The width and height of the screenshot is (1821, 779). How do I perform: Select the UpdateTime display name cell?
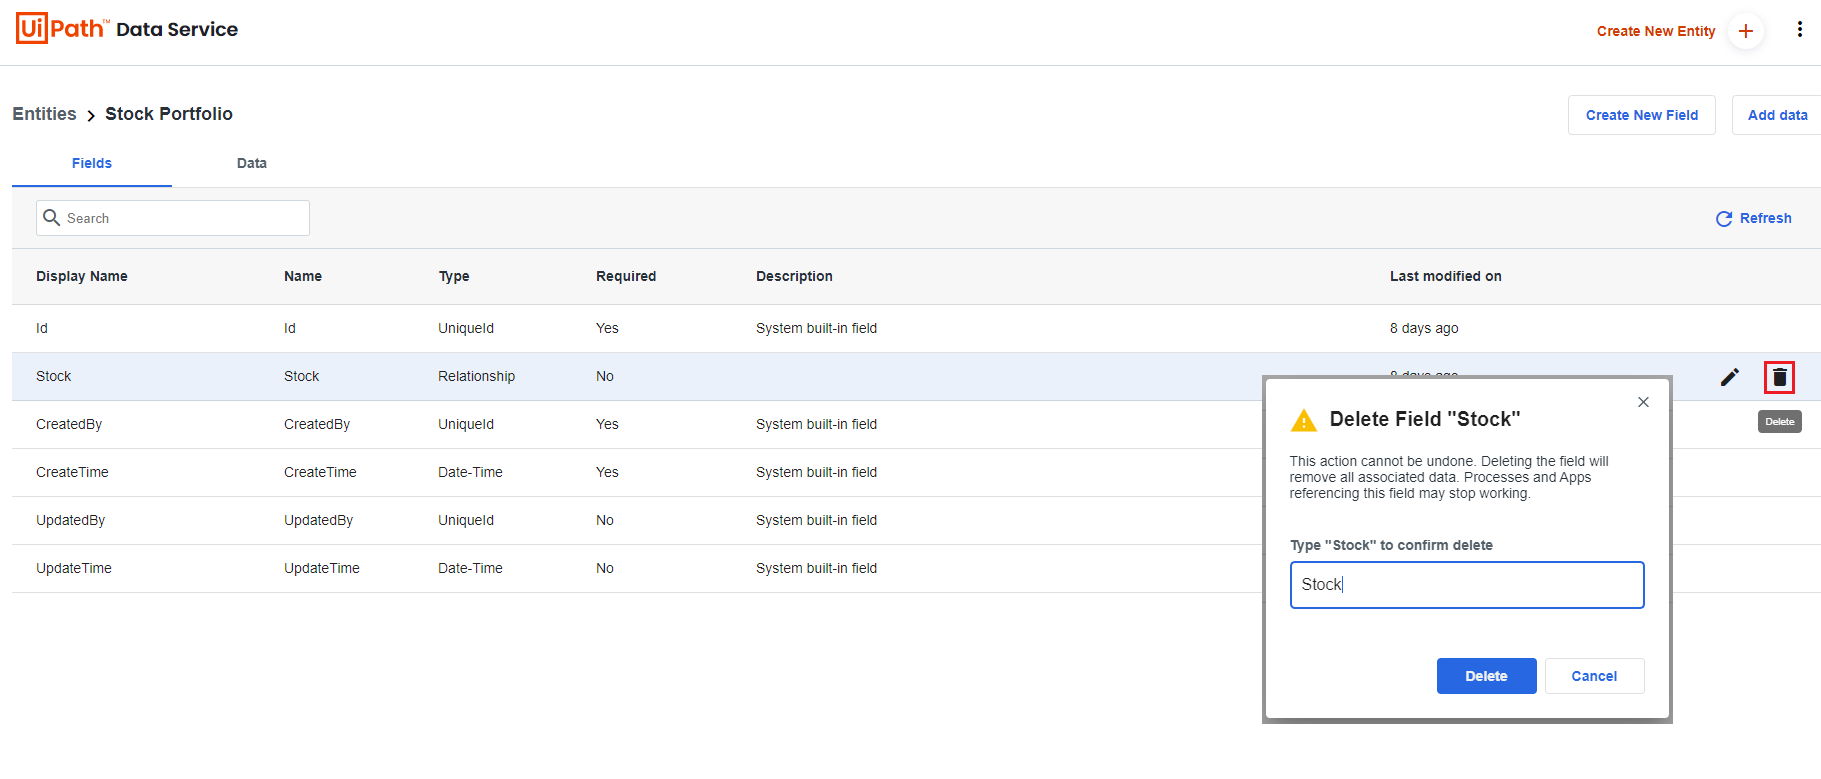74,568
